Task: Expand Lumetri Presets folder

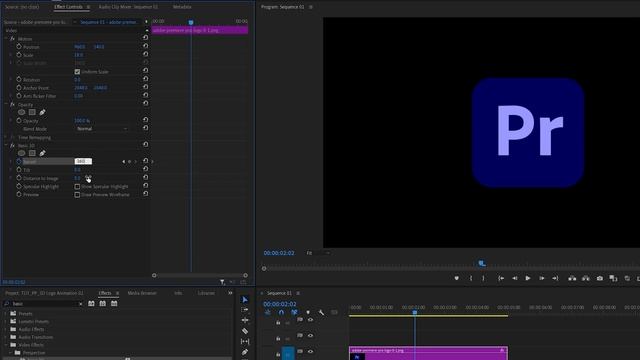Action: (6, 321)
